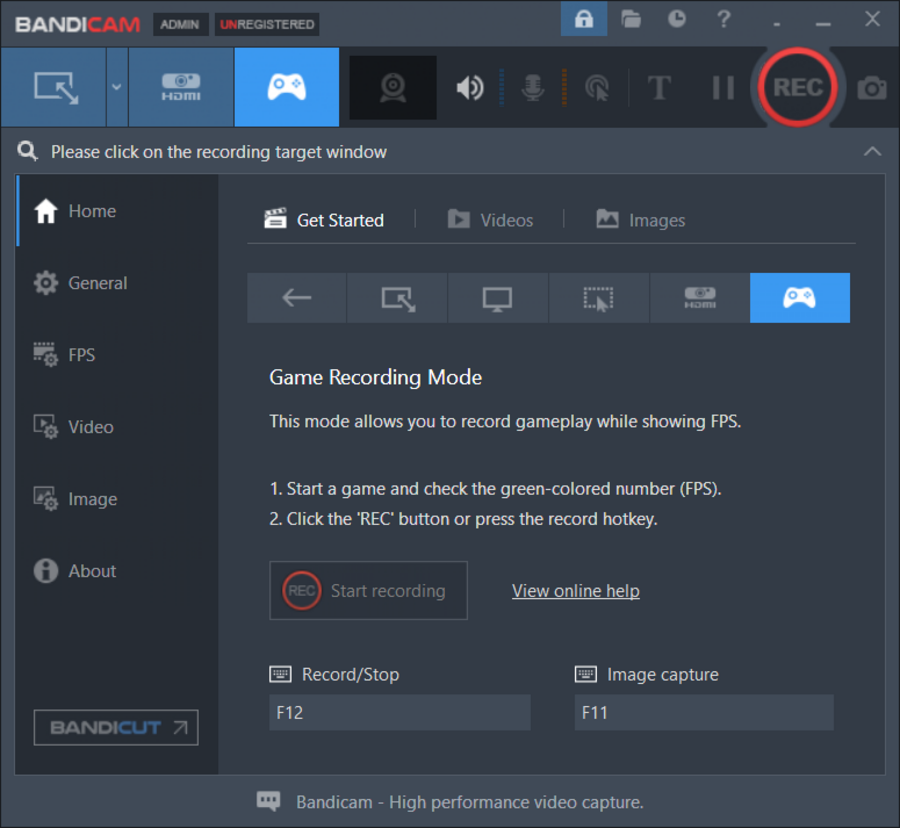This screenshot has height=828, width=900.
Task: Collapse the panel with the chevron arrow
Action: tap(872, 151)
